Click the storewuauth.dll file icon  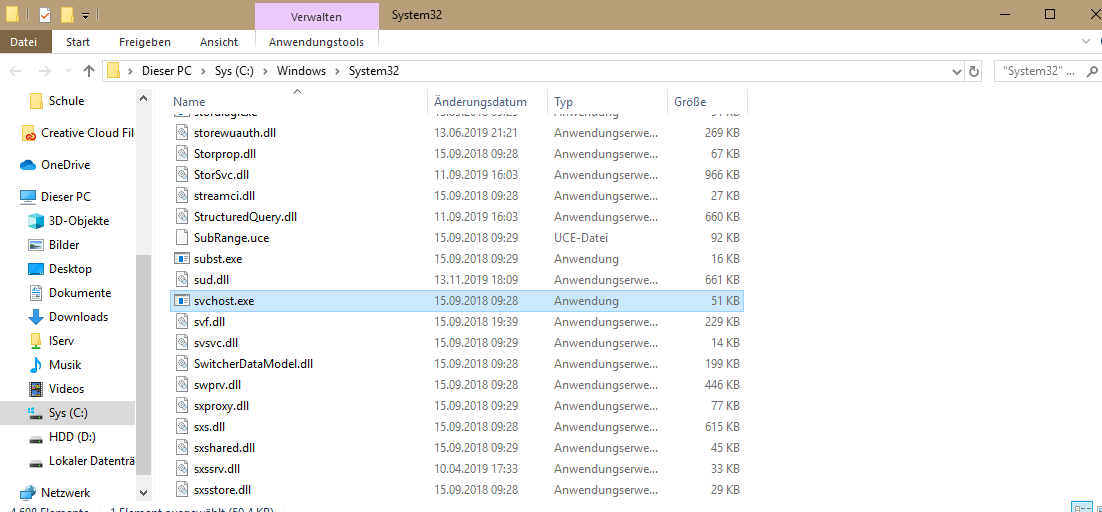pos(182,133)
